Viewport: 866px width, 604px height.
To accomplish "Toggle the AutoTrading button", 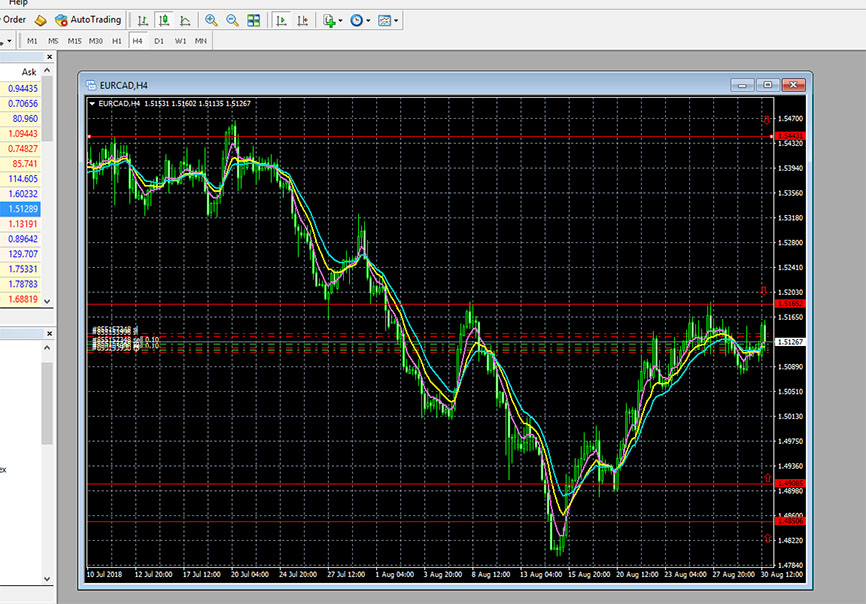I will click(88, 19).
